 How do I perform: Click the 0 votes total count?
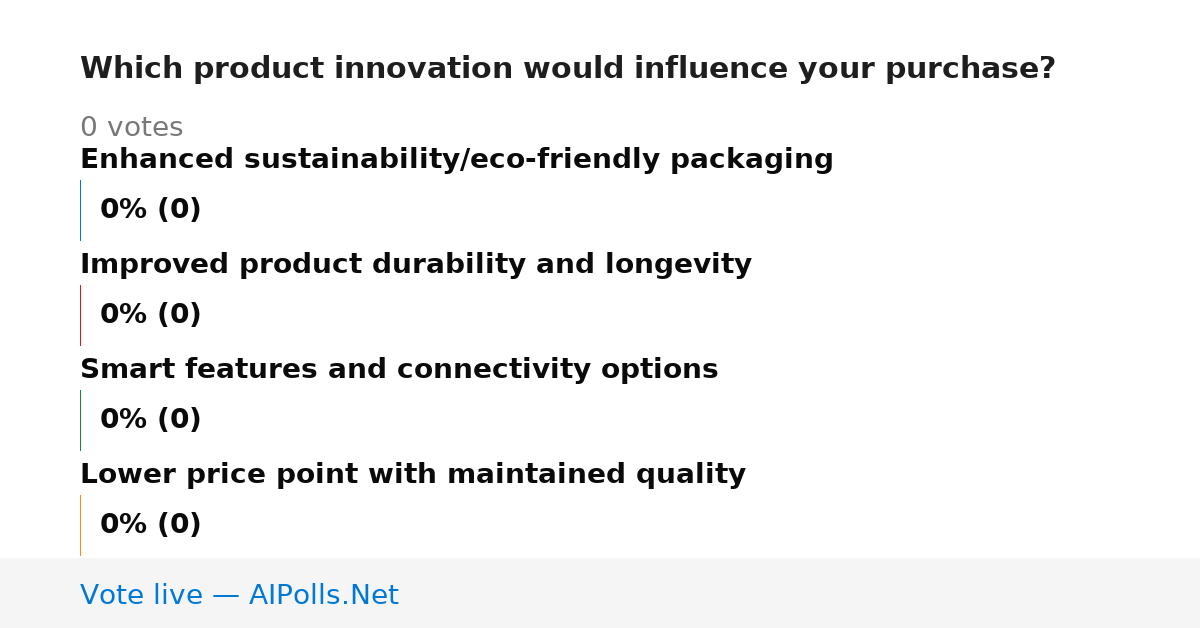click(131, 128)
